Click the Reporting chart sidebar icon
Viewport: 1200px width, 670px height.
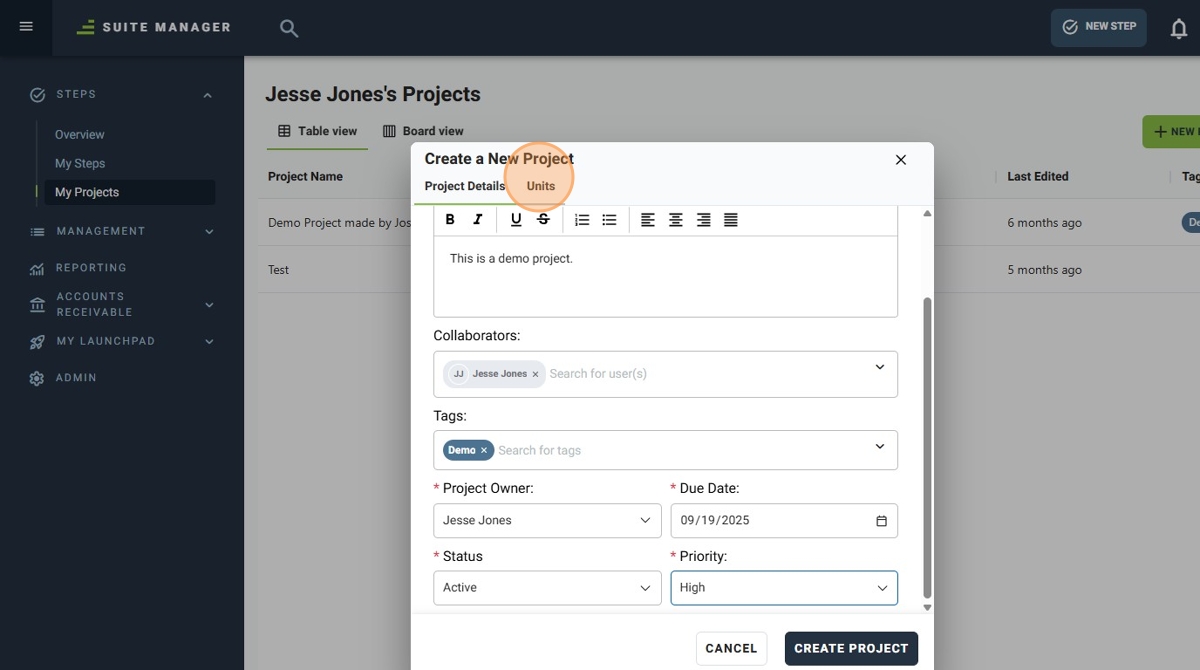[37, 269]
